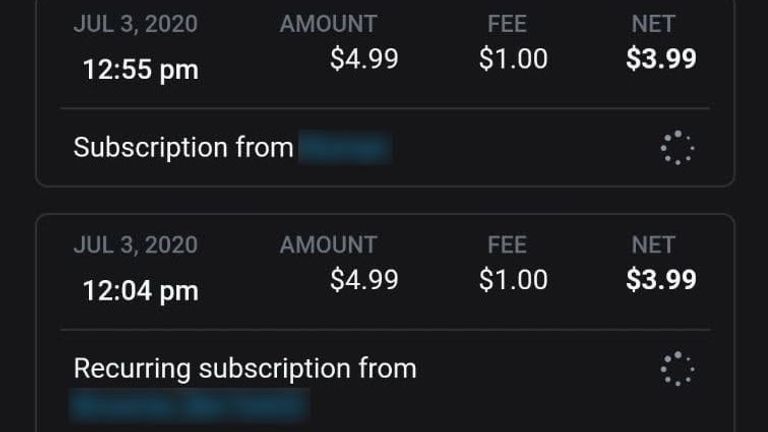768x432 pixels.
Task: Tap the 12:55 pm timestamp
Action: [x=141, y=70]
